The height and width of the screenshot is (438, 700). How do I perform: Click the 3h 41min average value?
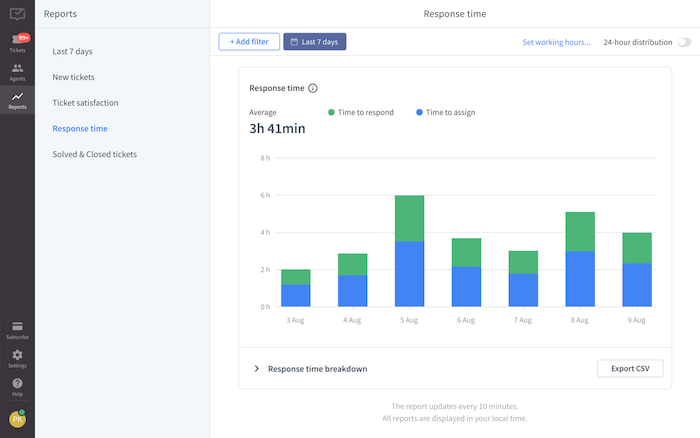[x=277, y=129]
